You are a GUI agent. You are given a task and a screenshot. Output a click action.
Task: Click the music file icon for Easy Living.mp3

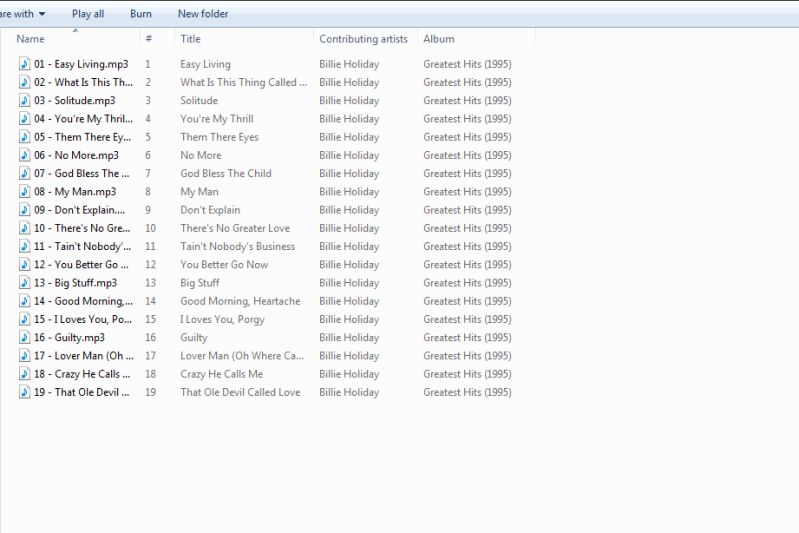click(x=24, y=64)
